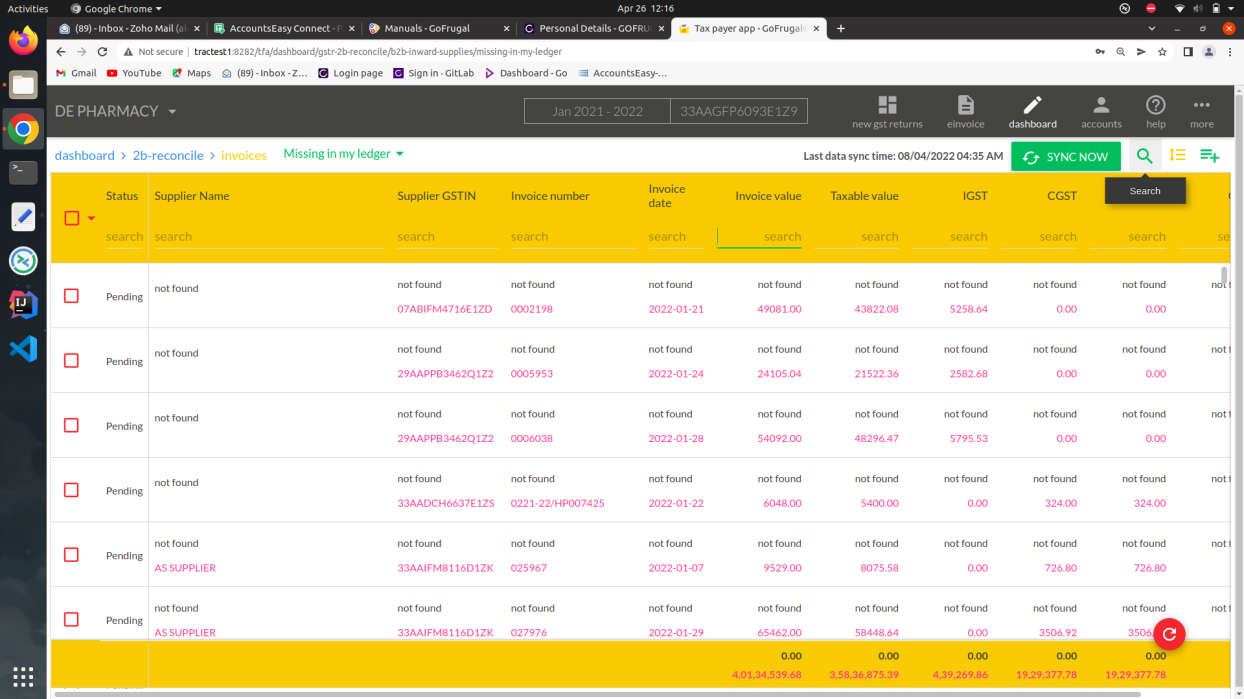Open the Login page bookmark
The width and height of the screenshot is (1244, 699).
[350, 73]
